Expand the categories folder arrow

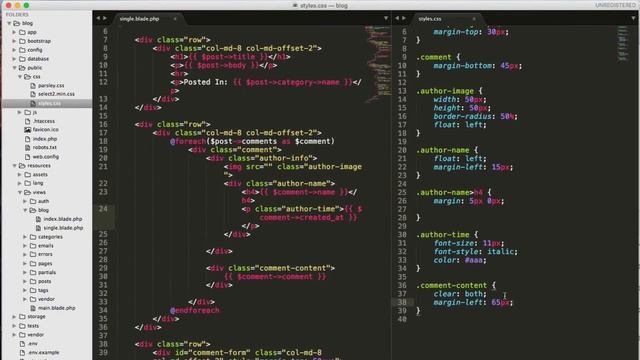[25, 237]
